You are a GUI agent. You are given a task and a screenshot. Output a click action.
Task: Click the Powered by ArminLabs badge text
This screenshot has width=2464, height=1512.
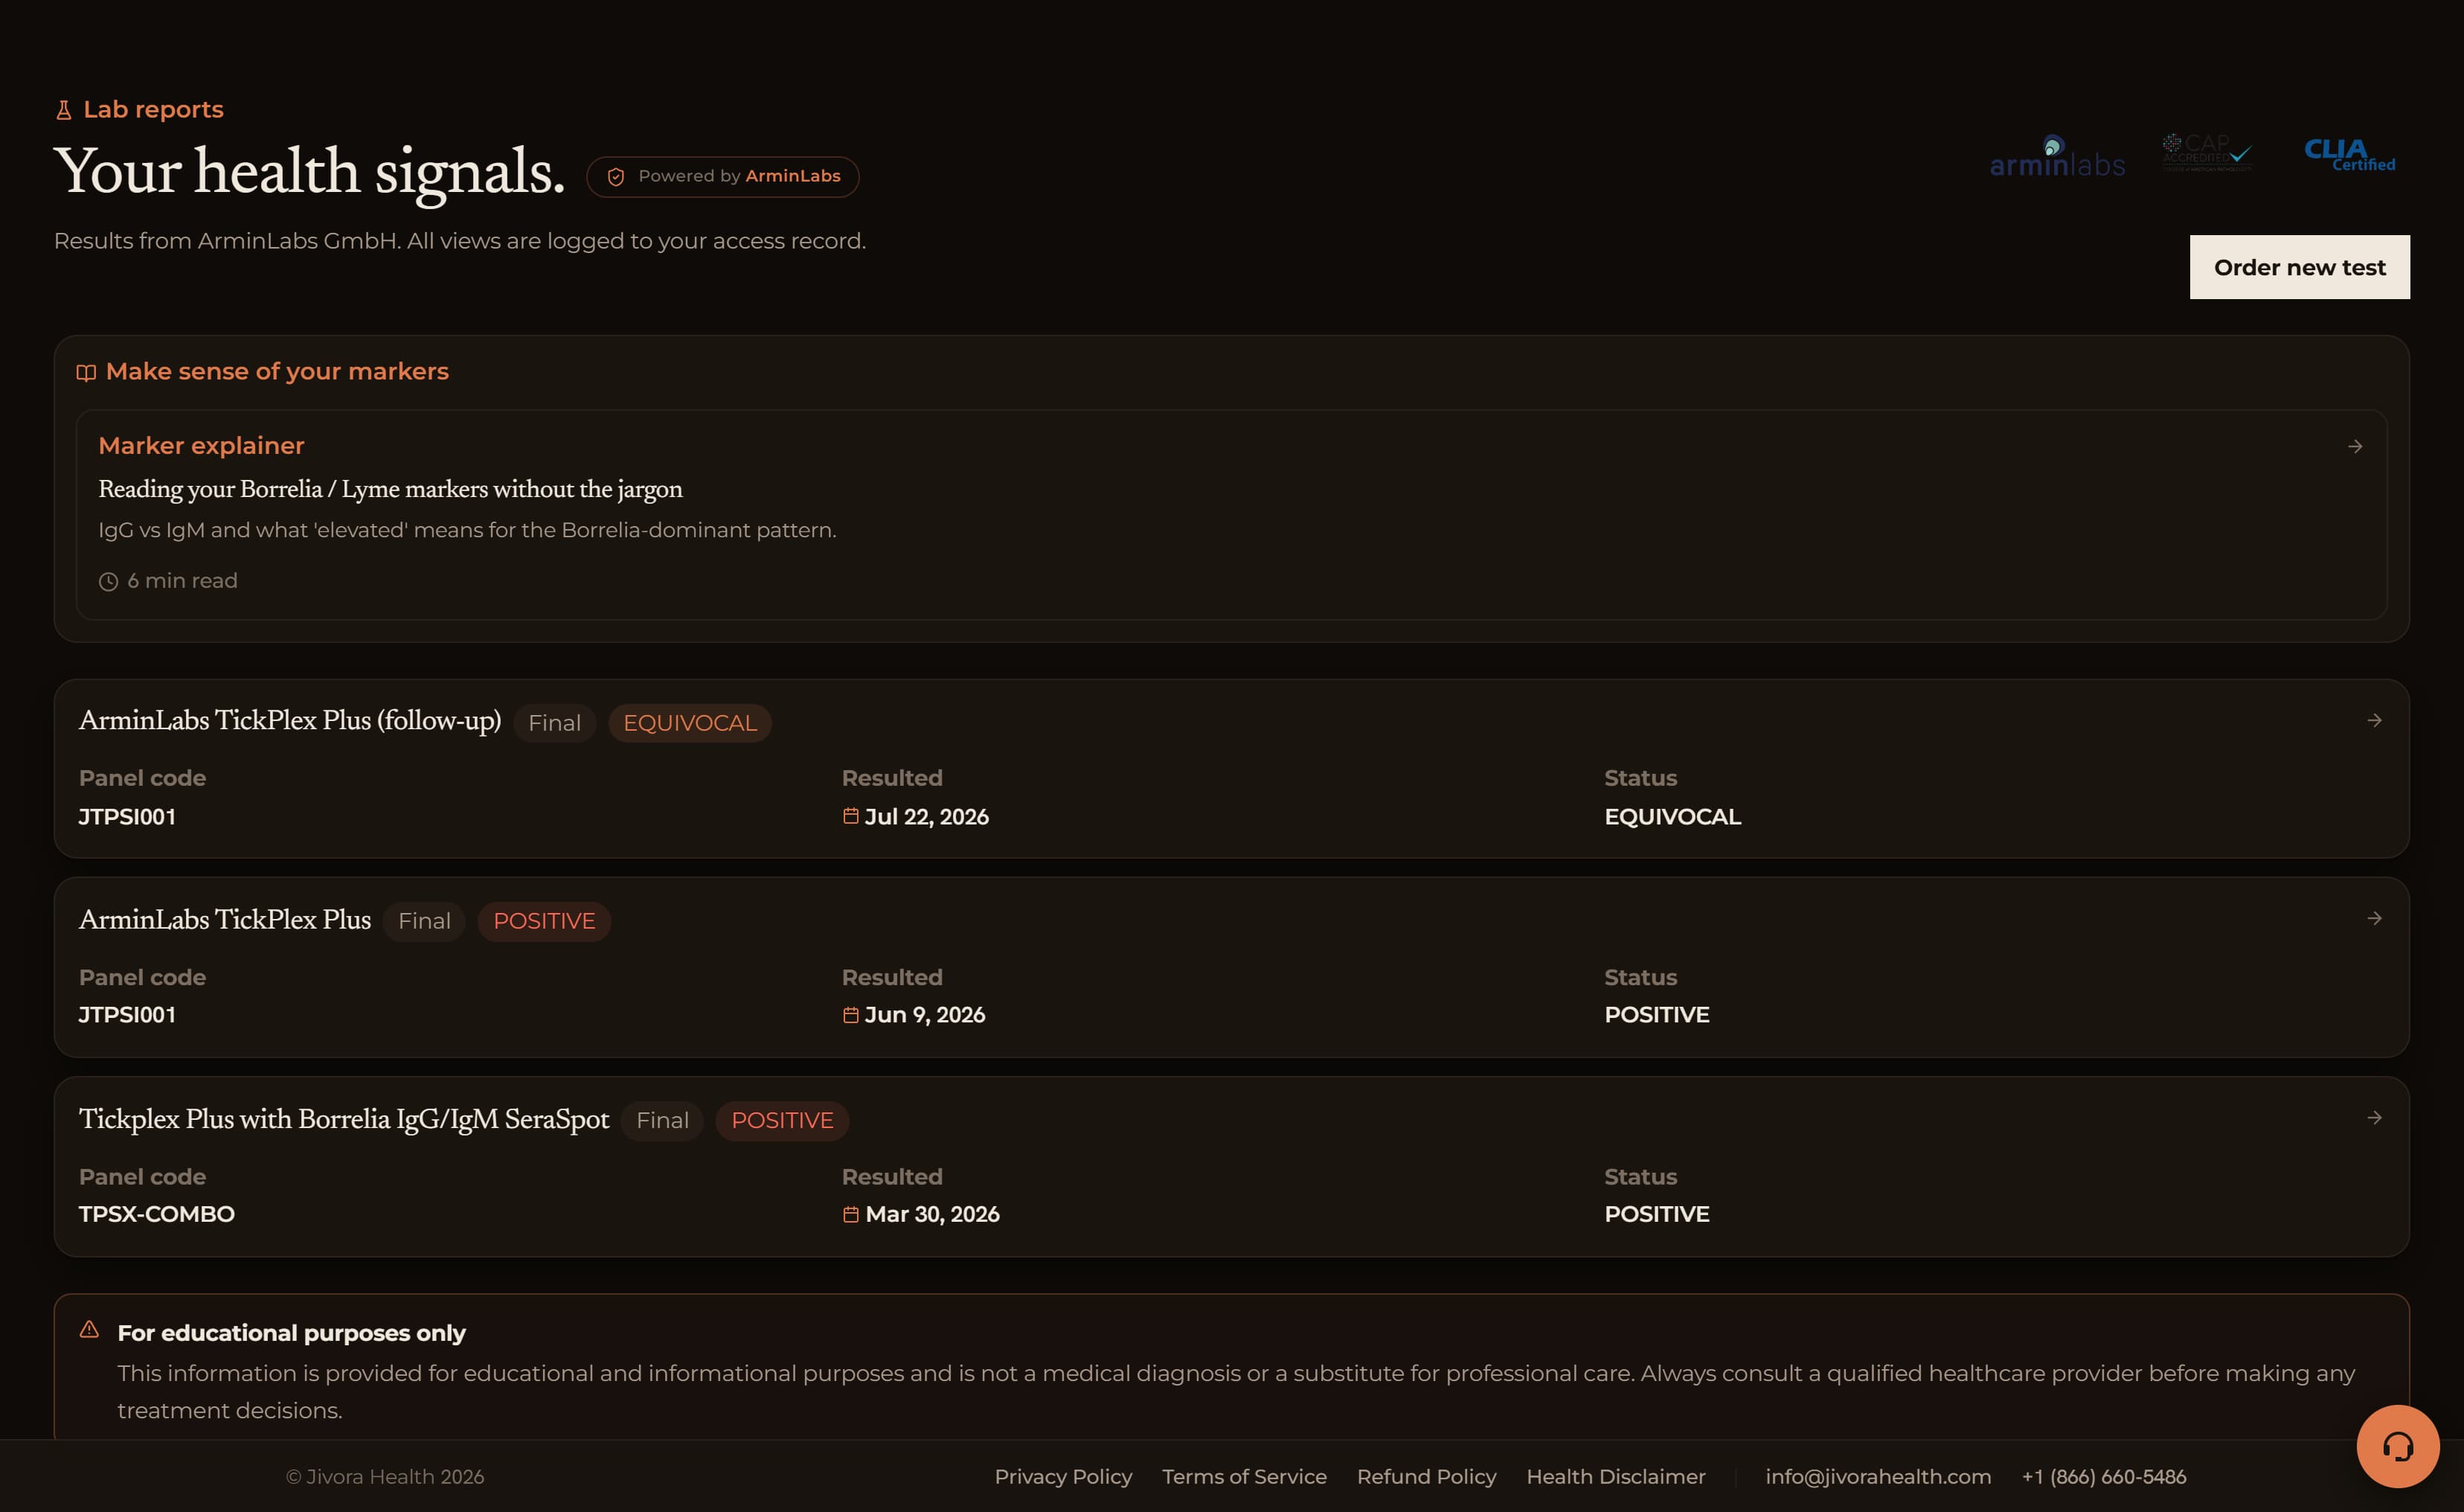[739, 176]
